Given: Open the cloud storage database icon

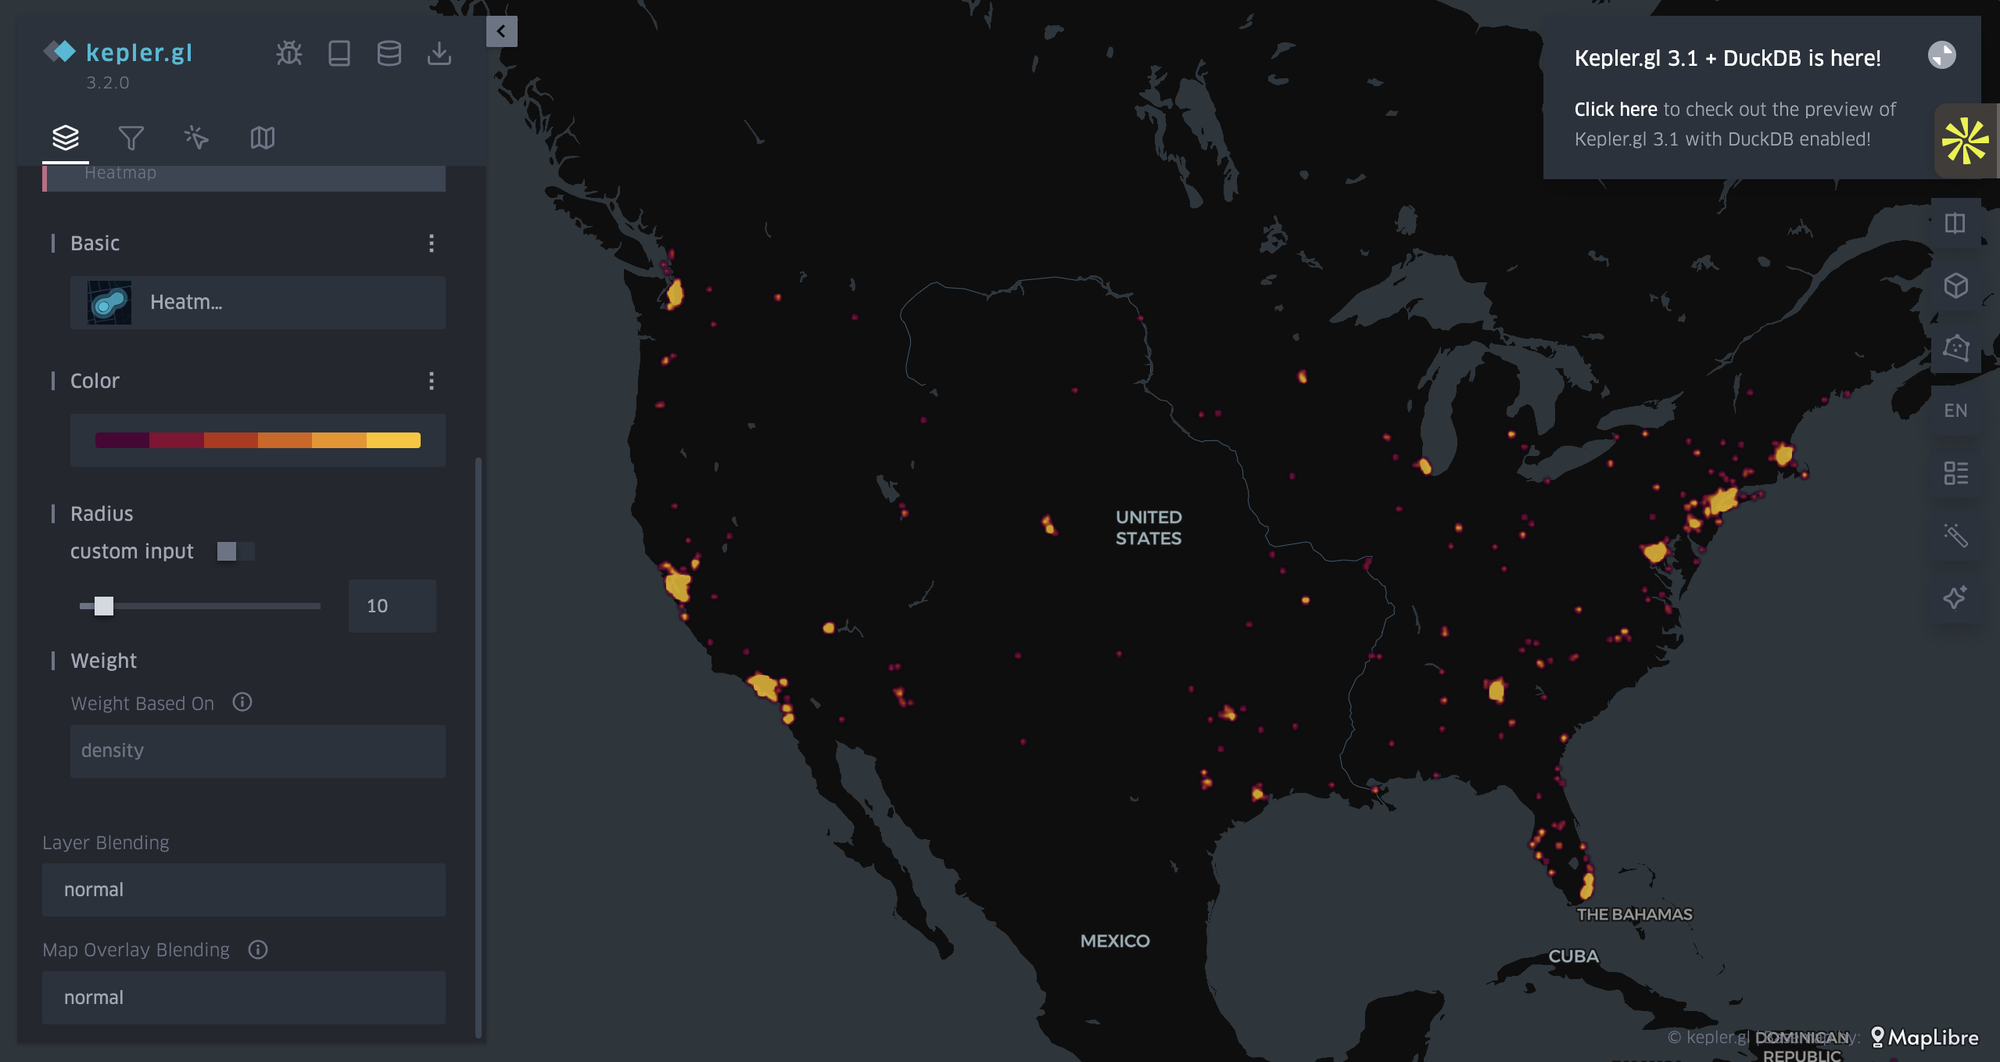Looking at the screenshot, I should pyautogui.click(x=389, y=53).
